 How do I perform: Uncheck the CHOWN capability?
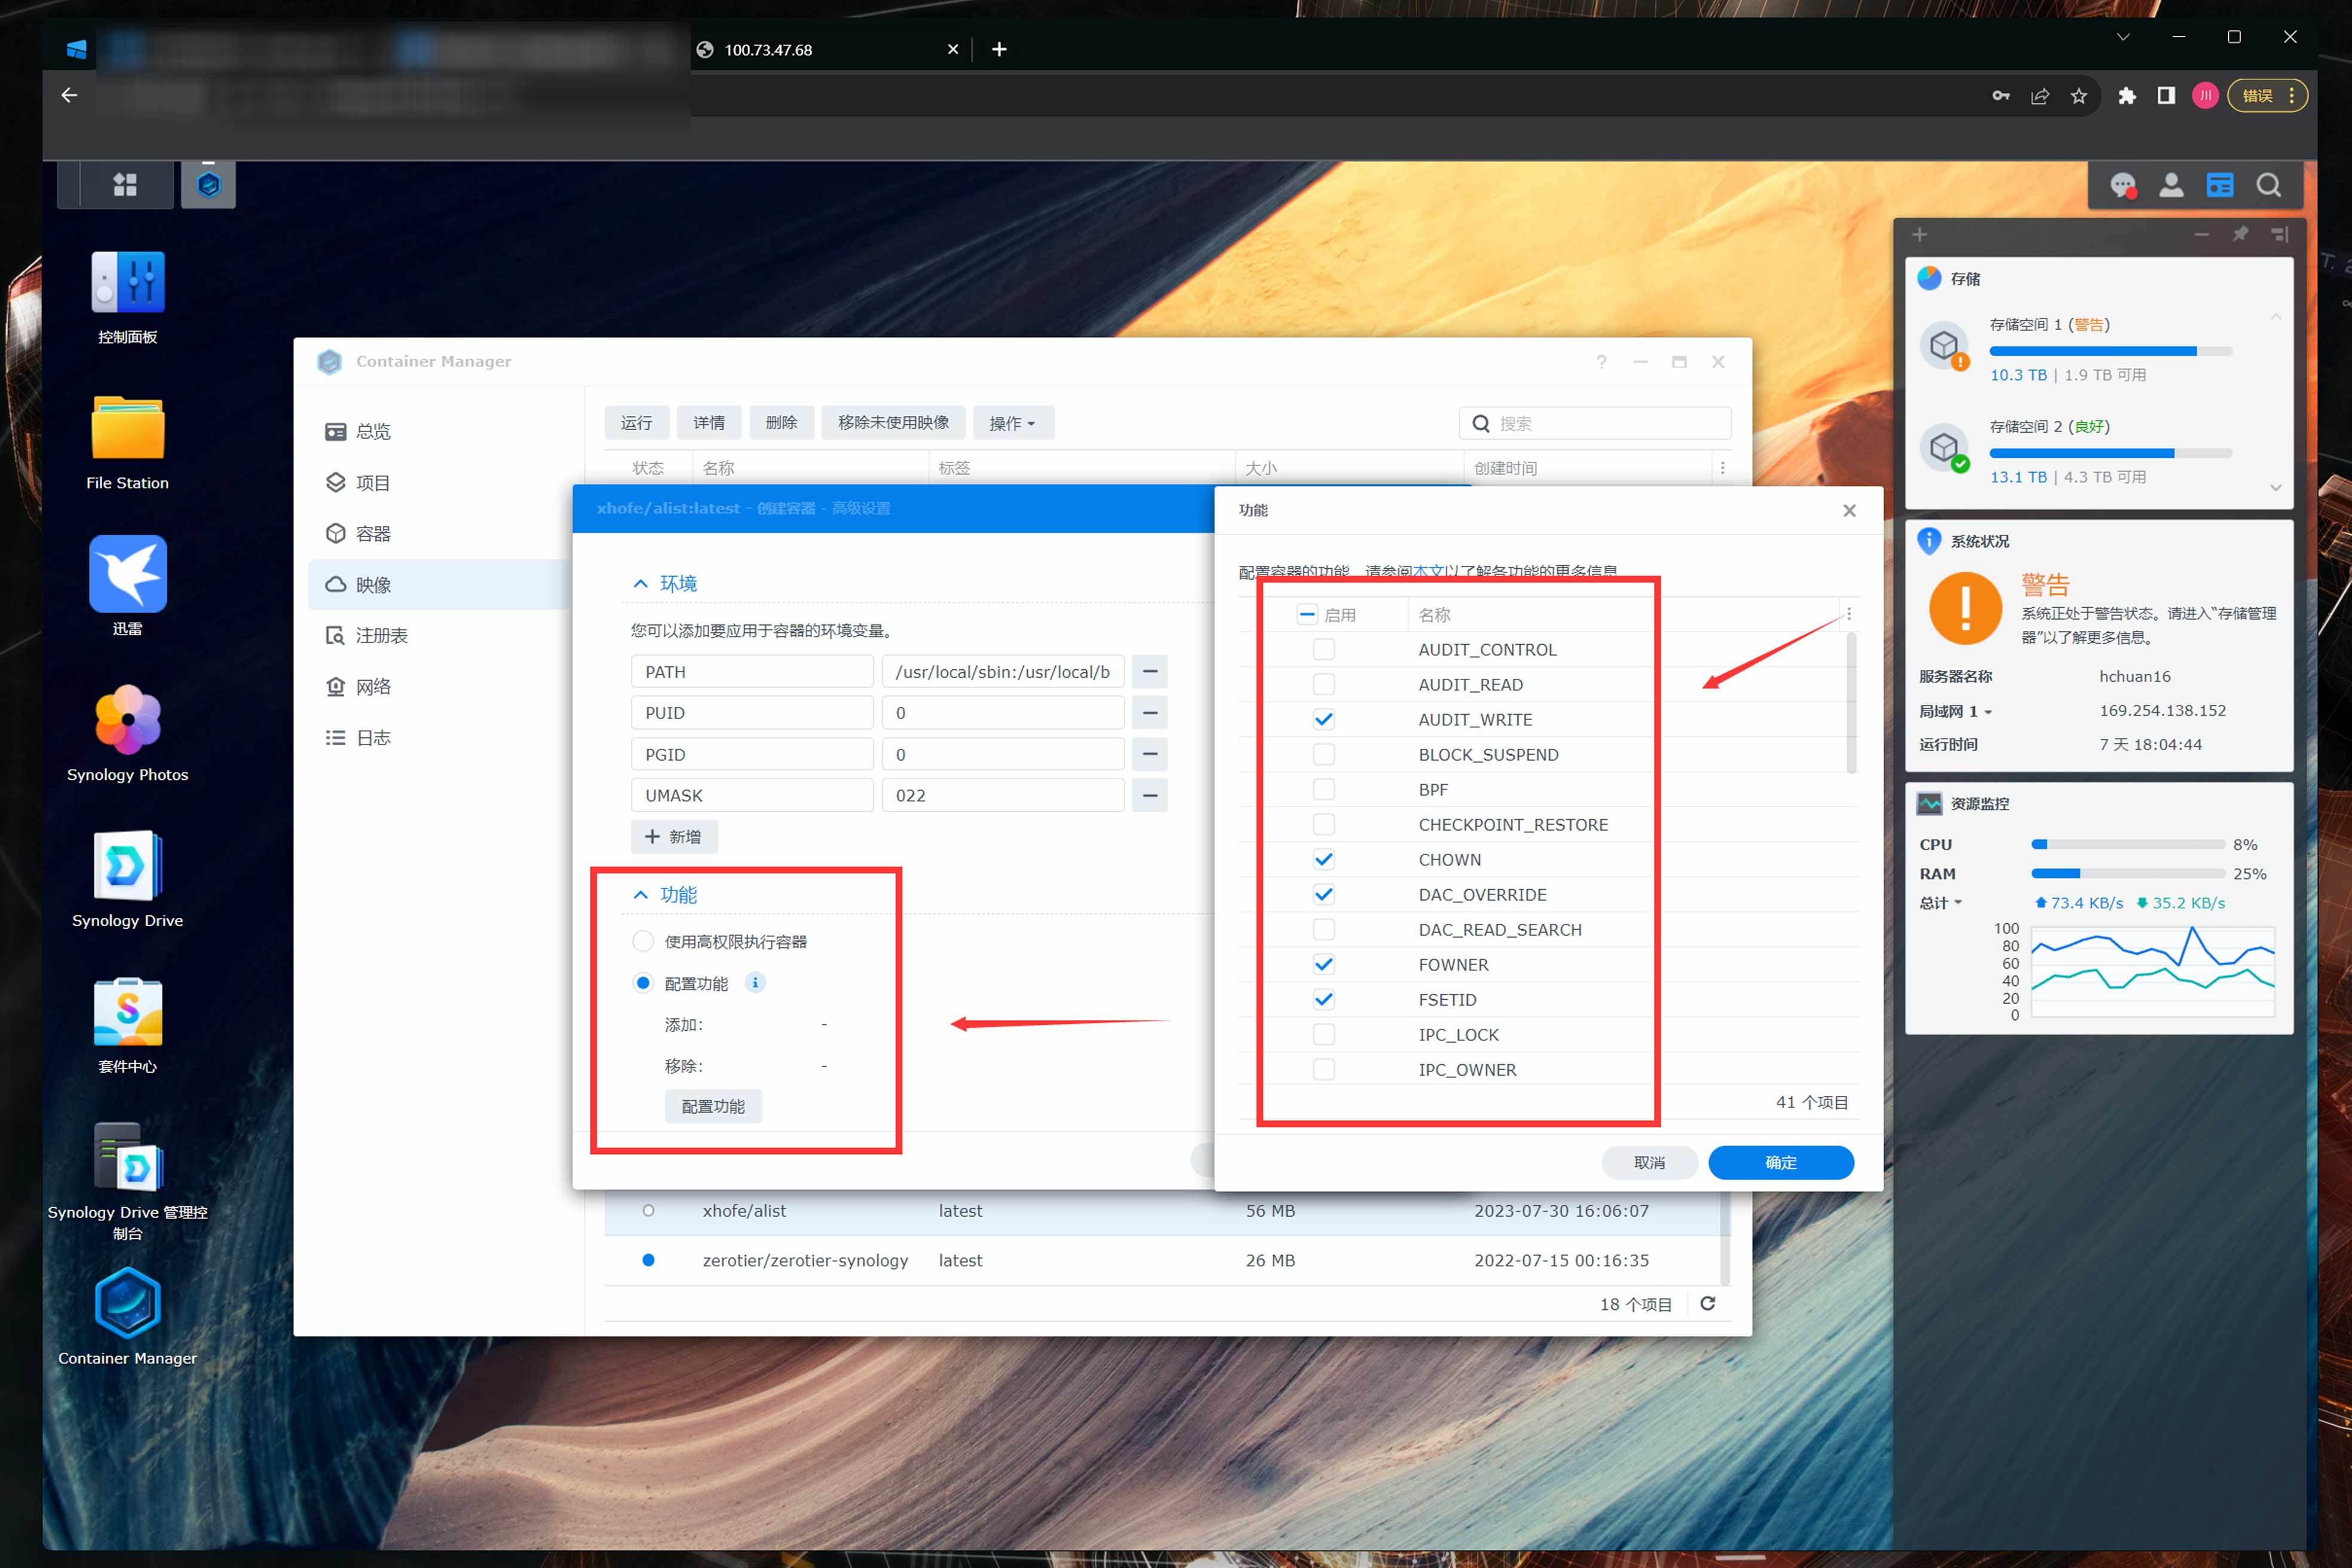(1323, 860)
